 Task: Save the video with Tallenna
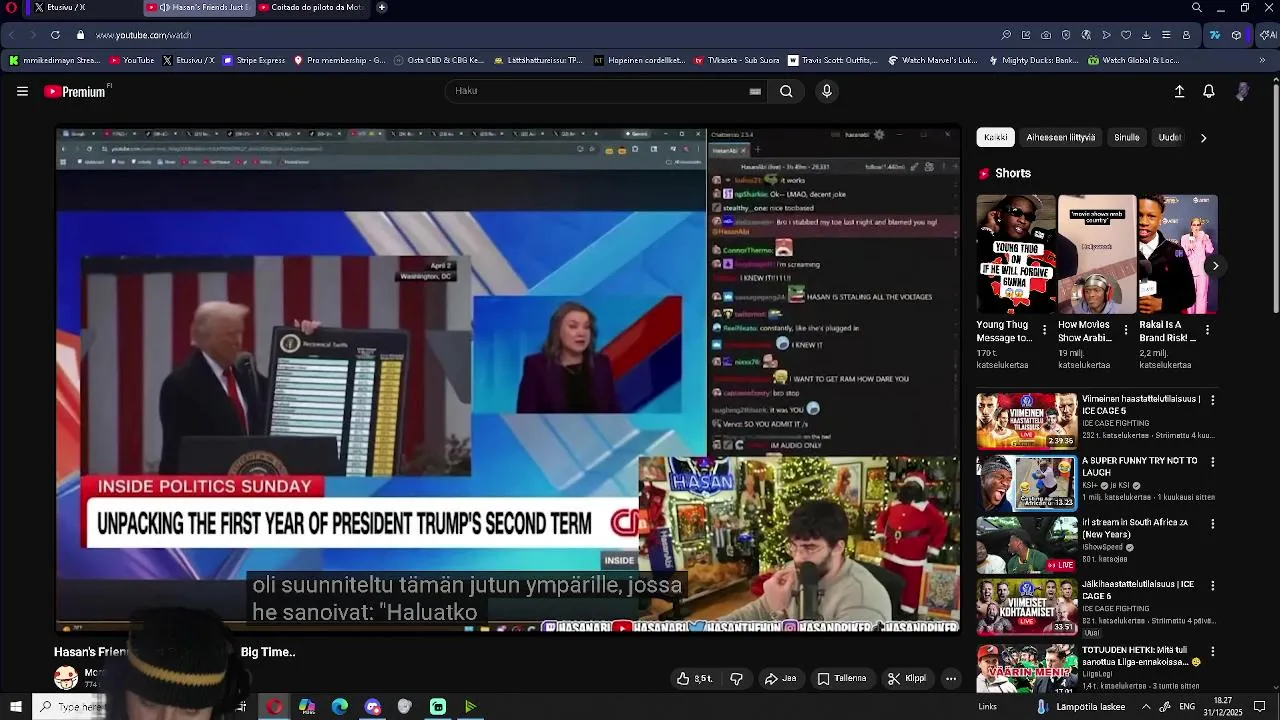click(842, 678)
